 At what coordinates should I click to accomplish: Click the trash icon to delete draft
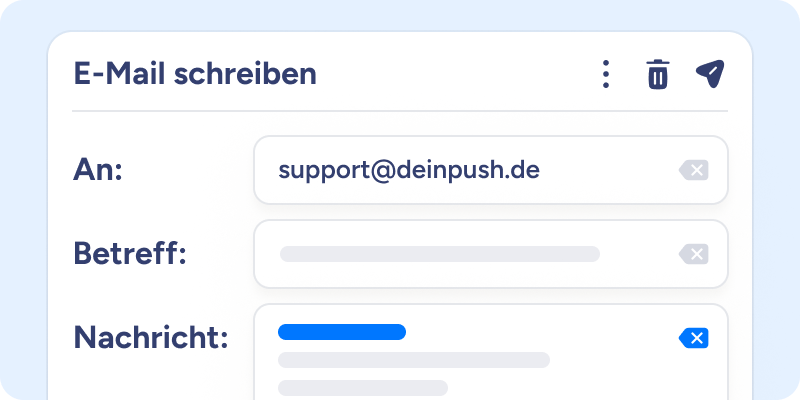point(657,74)
